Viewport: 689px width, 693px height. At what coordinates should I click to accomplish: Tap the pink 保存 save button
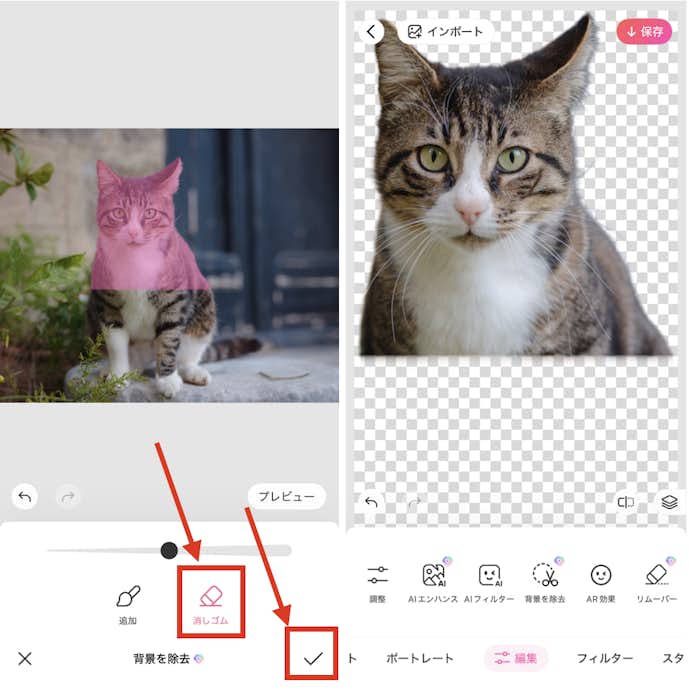[644, 31]
